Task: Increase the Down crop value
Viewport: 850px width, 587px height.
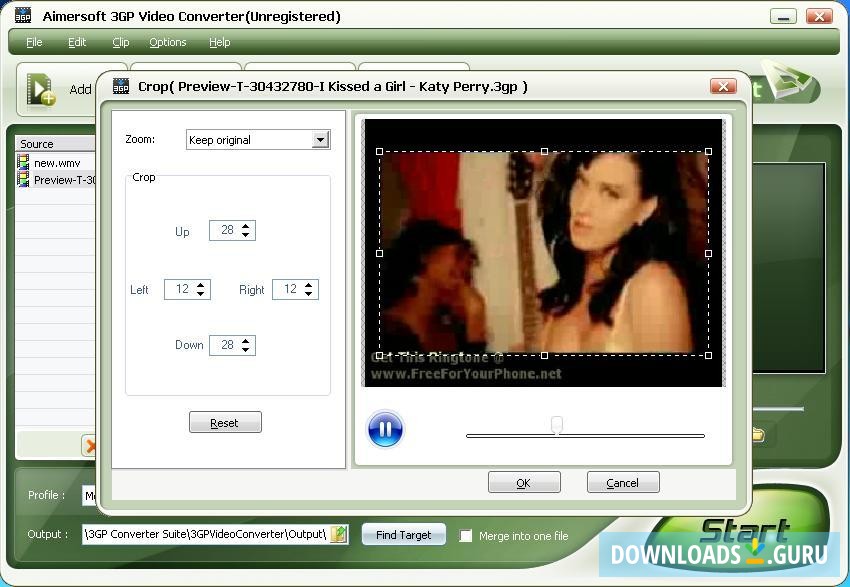Action: (246, 340)
